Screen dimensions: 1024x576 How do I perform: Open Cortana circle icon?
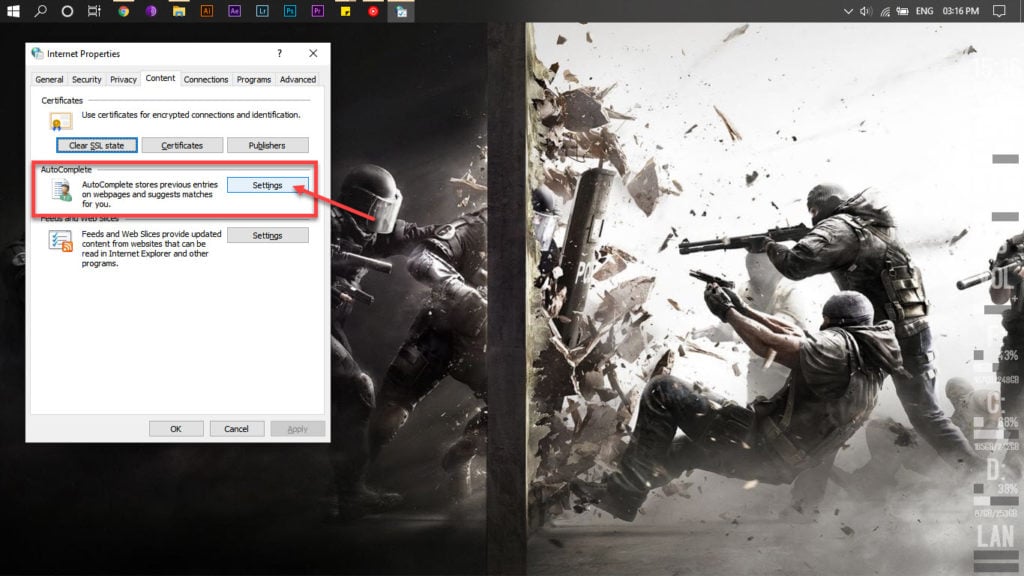point(67,11)
